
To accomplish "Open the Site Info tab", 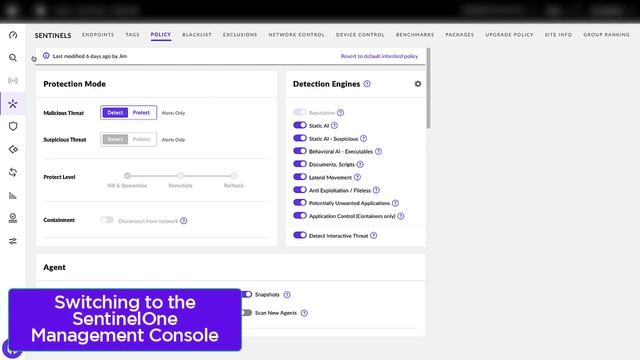I will pos(558,35).
